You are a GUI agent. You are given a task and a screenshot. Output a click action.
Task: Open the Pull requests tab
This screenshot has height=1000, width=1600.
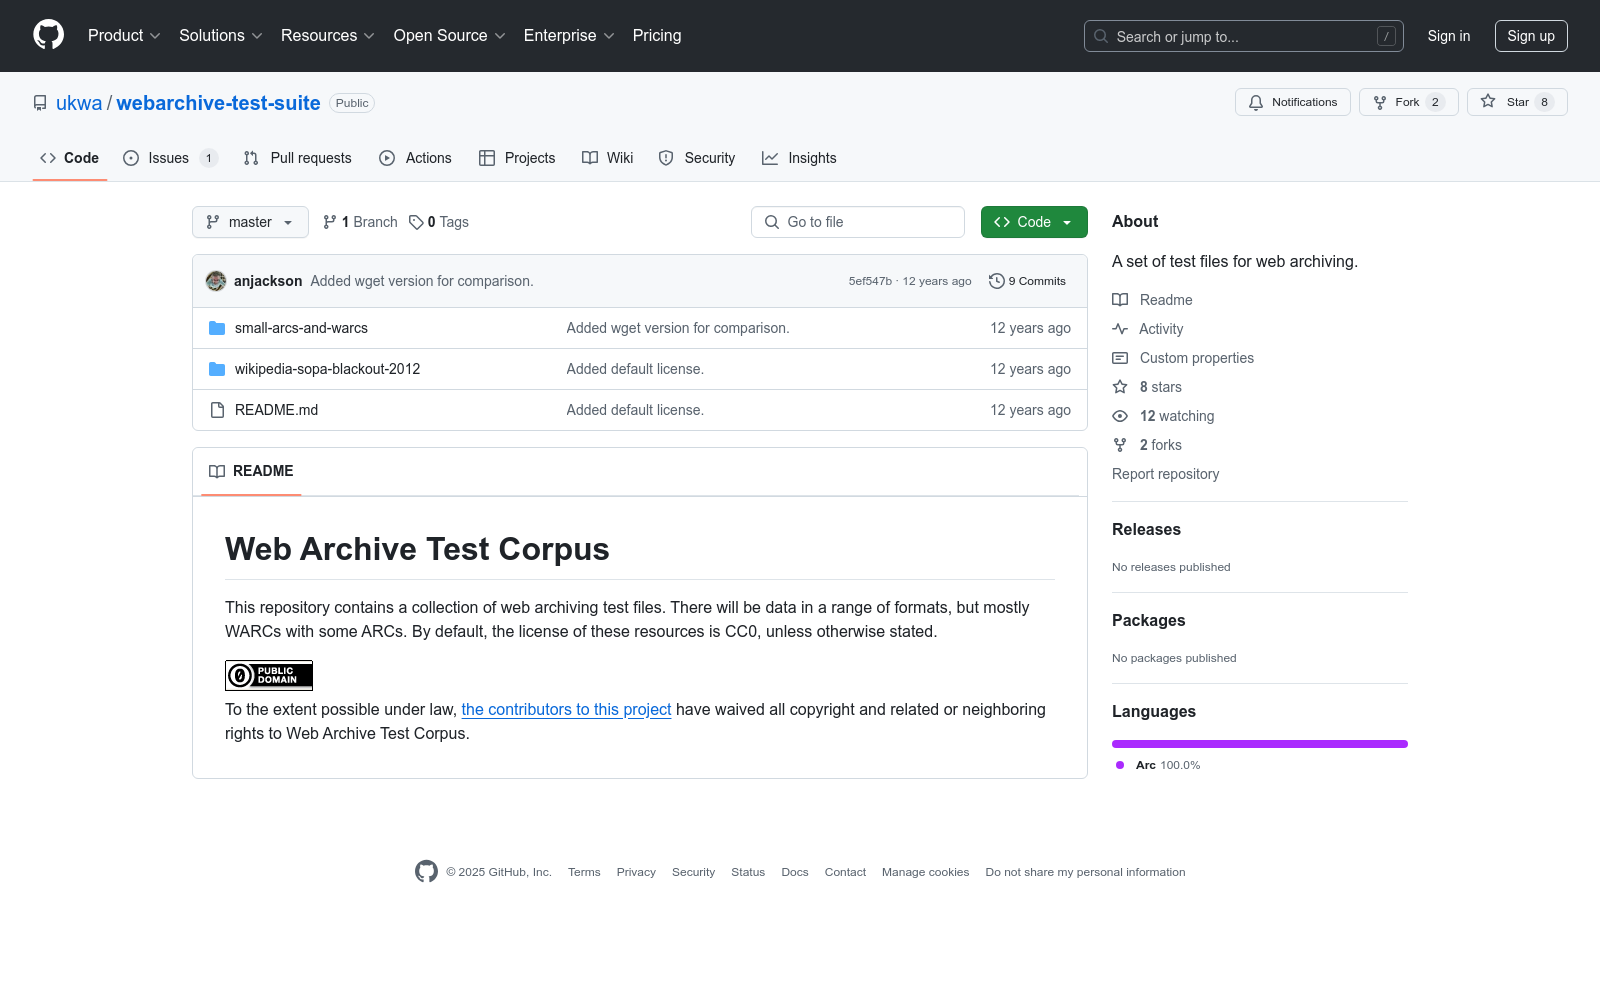click(297, 158)
